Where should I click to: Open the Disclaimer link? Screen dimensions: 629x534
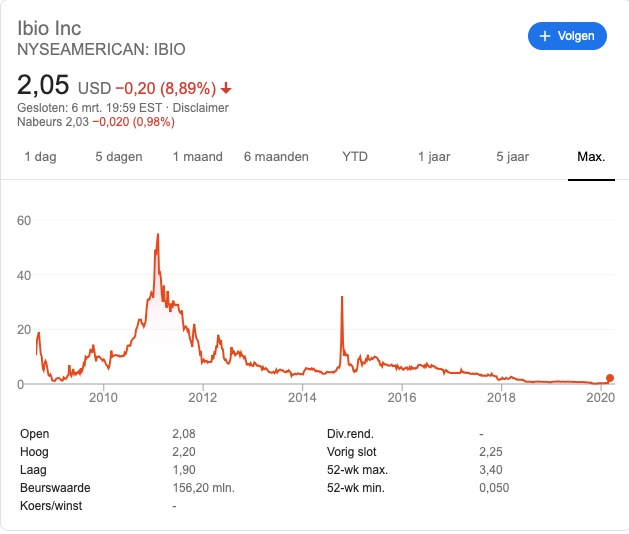[x=201, y=108]
